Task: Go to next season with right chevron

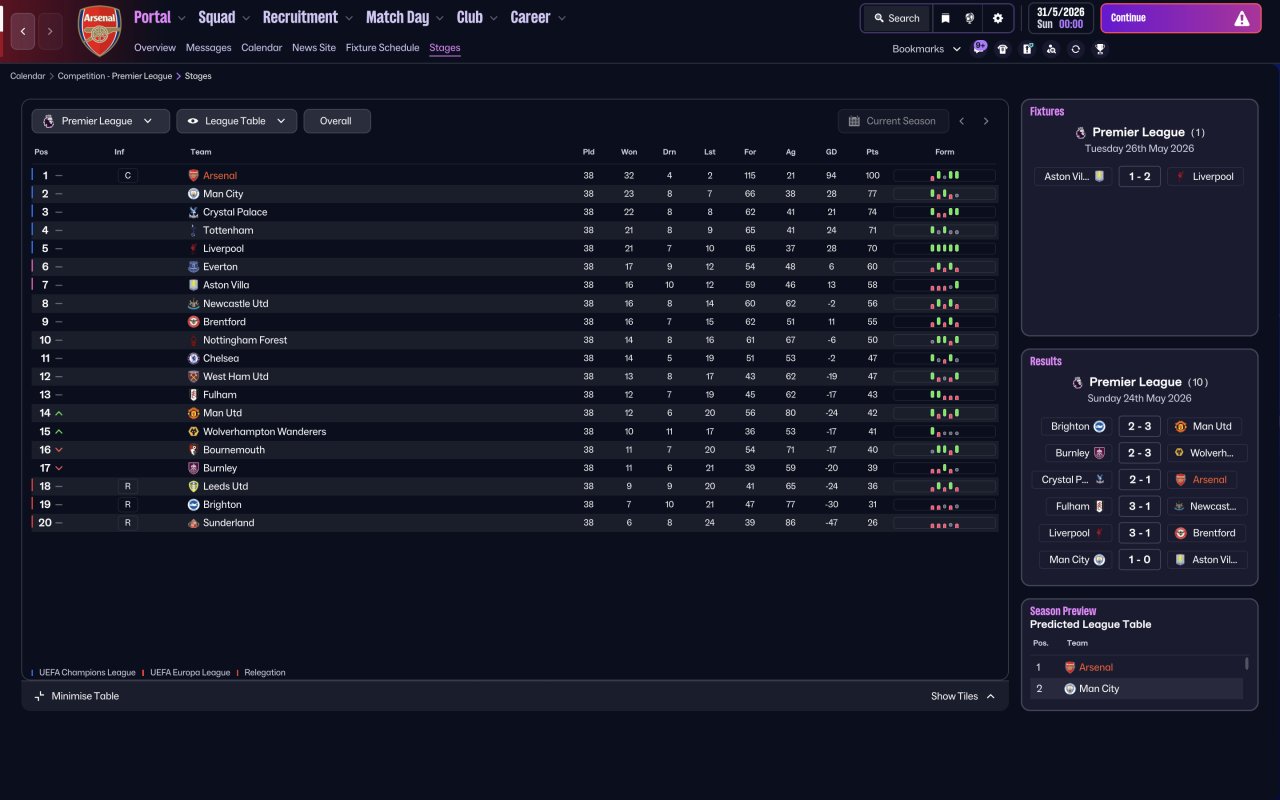Action: (986, 121)
